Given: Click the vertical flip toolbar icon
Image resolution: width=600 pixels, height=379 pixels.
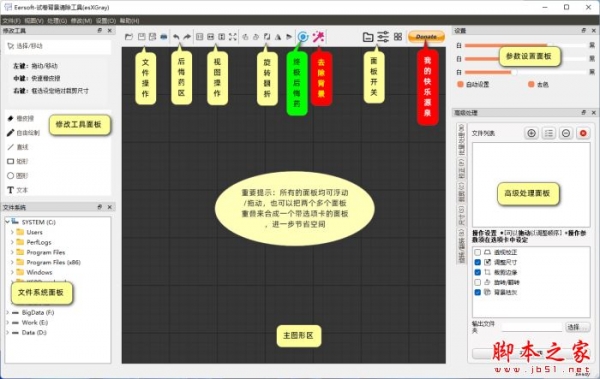Looking at the screenshot, I should (289, 37).
